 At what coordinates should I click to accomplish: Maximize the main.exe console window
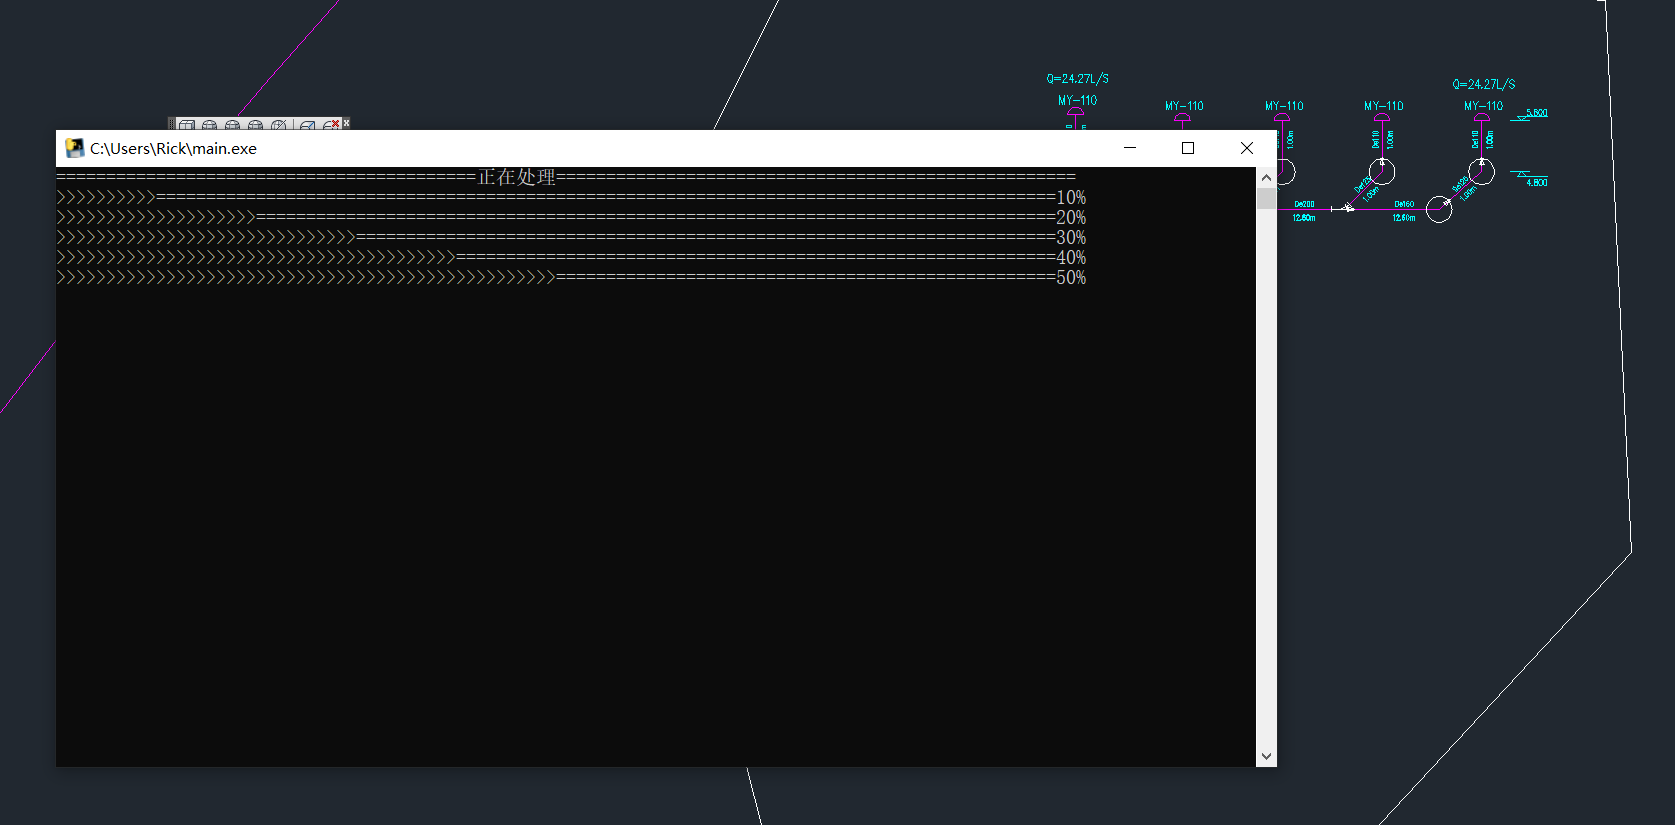coord(1188,148)
